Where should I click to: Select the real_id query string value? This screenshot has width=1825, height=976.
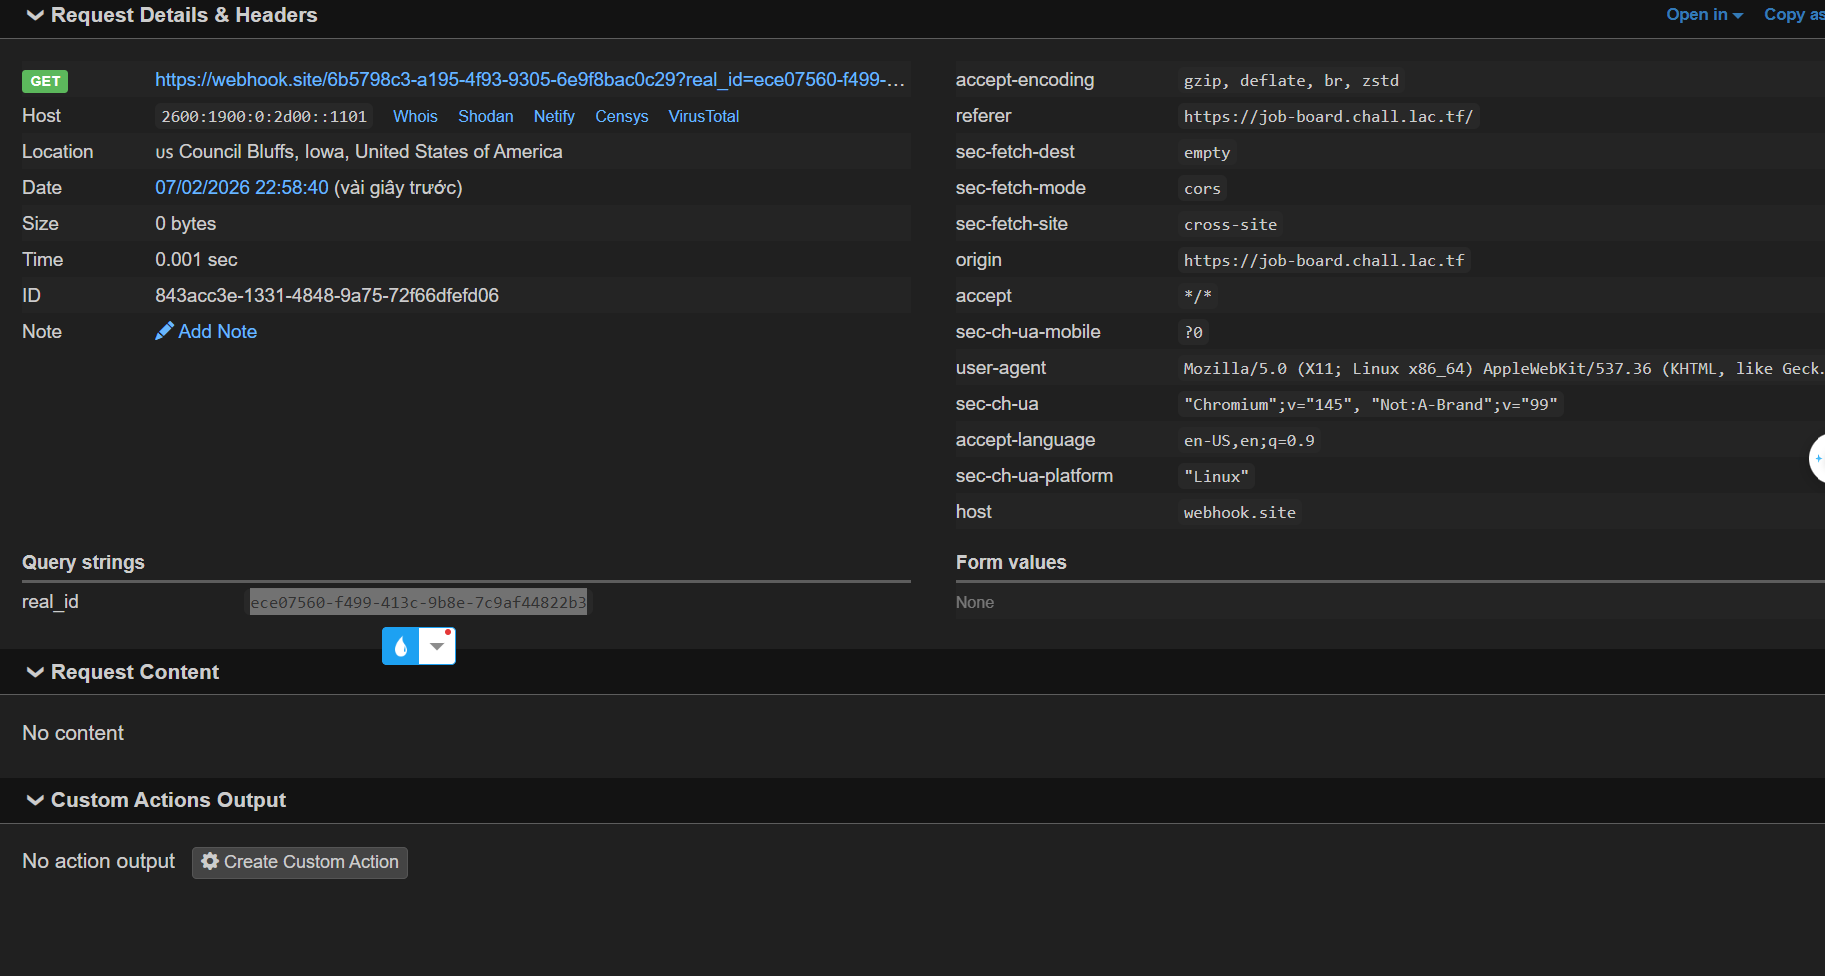(418, 602)
